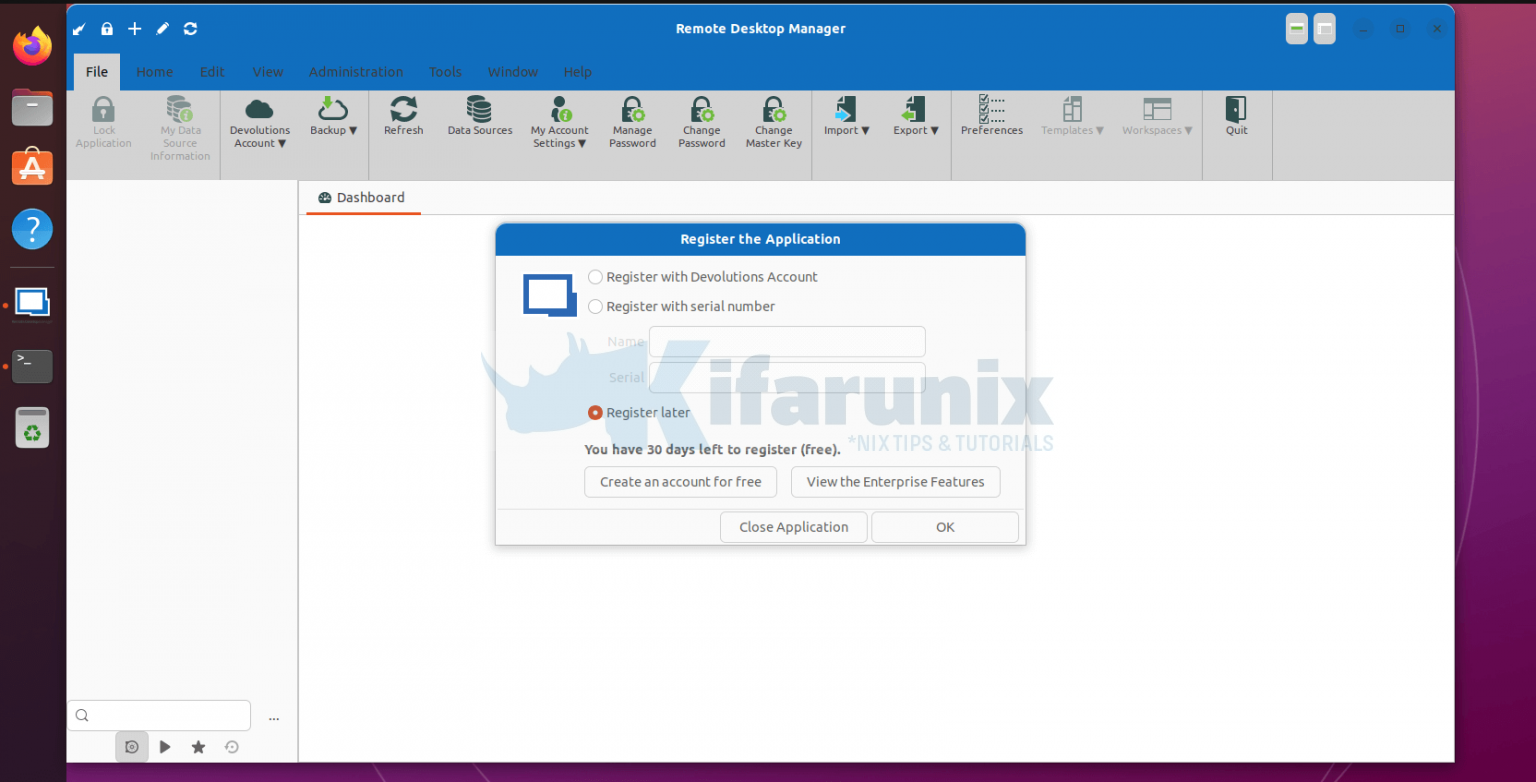Click OK in the register dialog
Image resolution: width=1536 pixels, height=782 pixels.
pyautogui.click(x=945, y=527)
